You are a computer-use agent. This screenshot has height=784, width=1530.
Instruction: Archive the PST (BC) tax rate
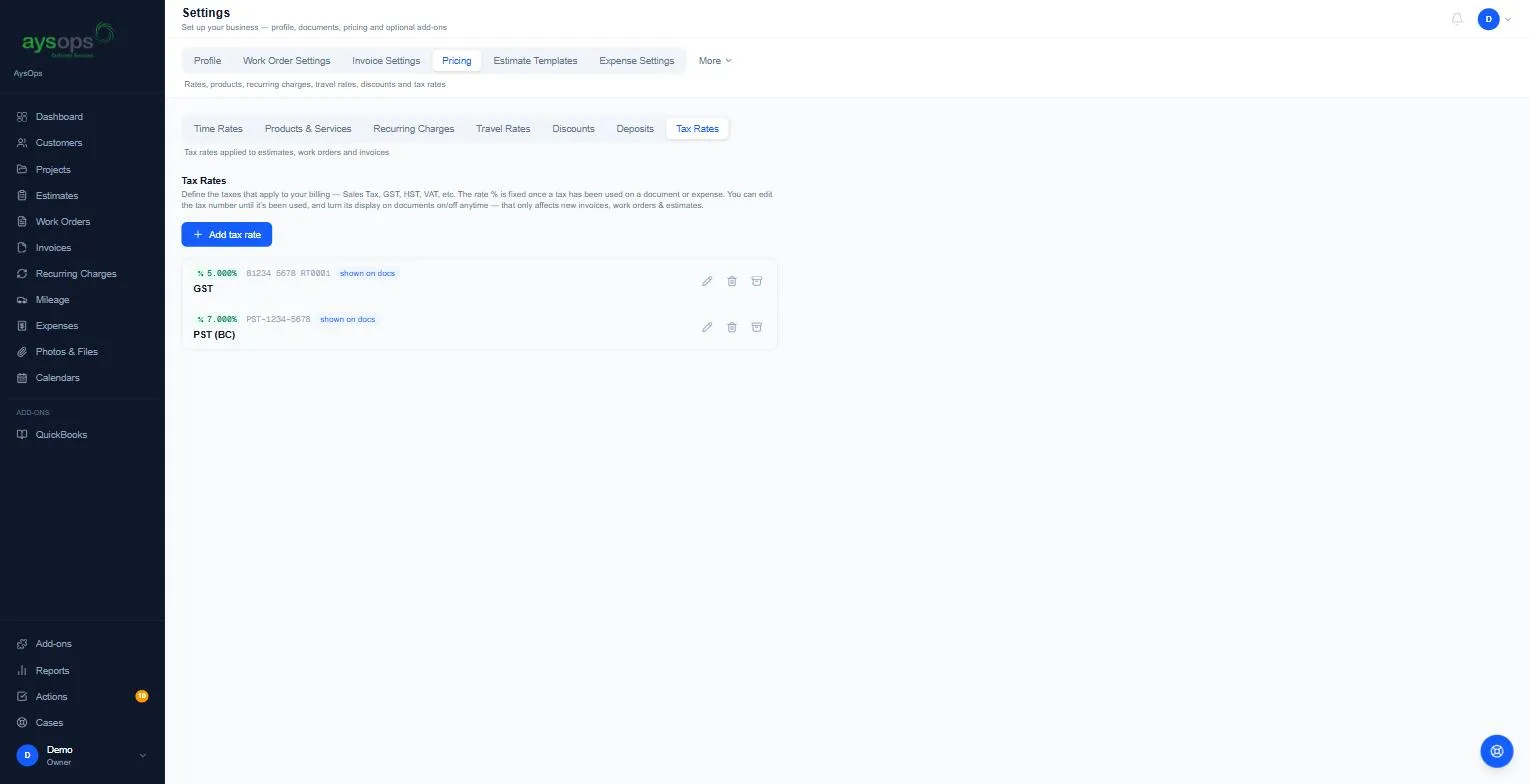pos(757,327)
